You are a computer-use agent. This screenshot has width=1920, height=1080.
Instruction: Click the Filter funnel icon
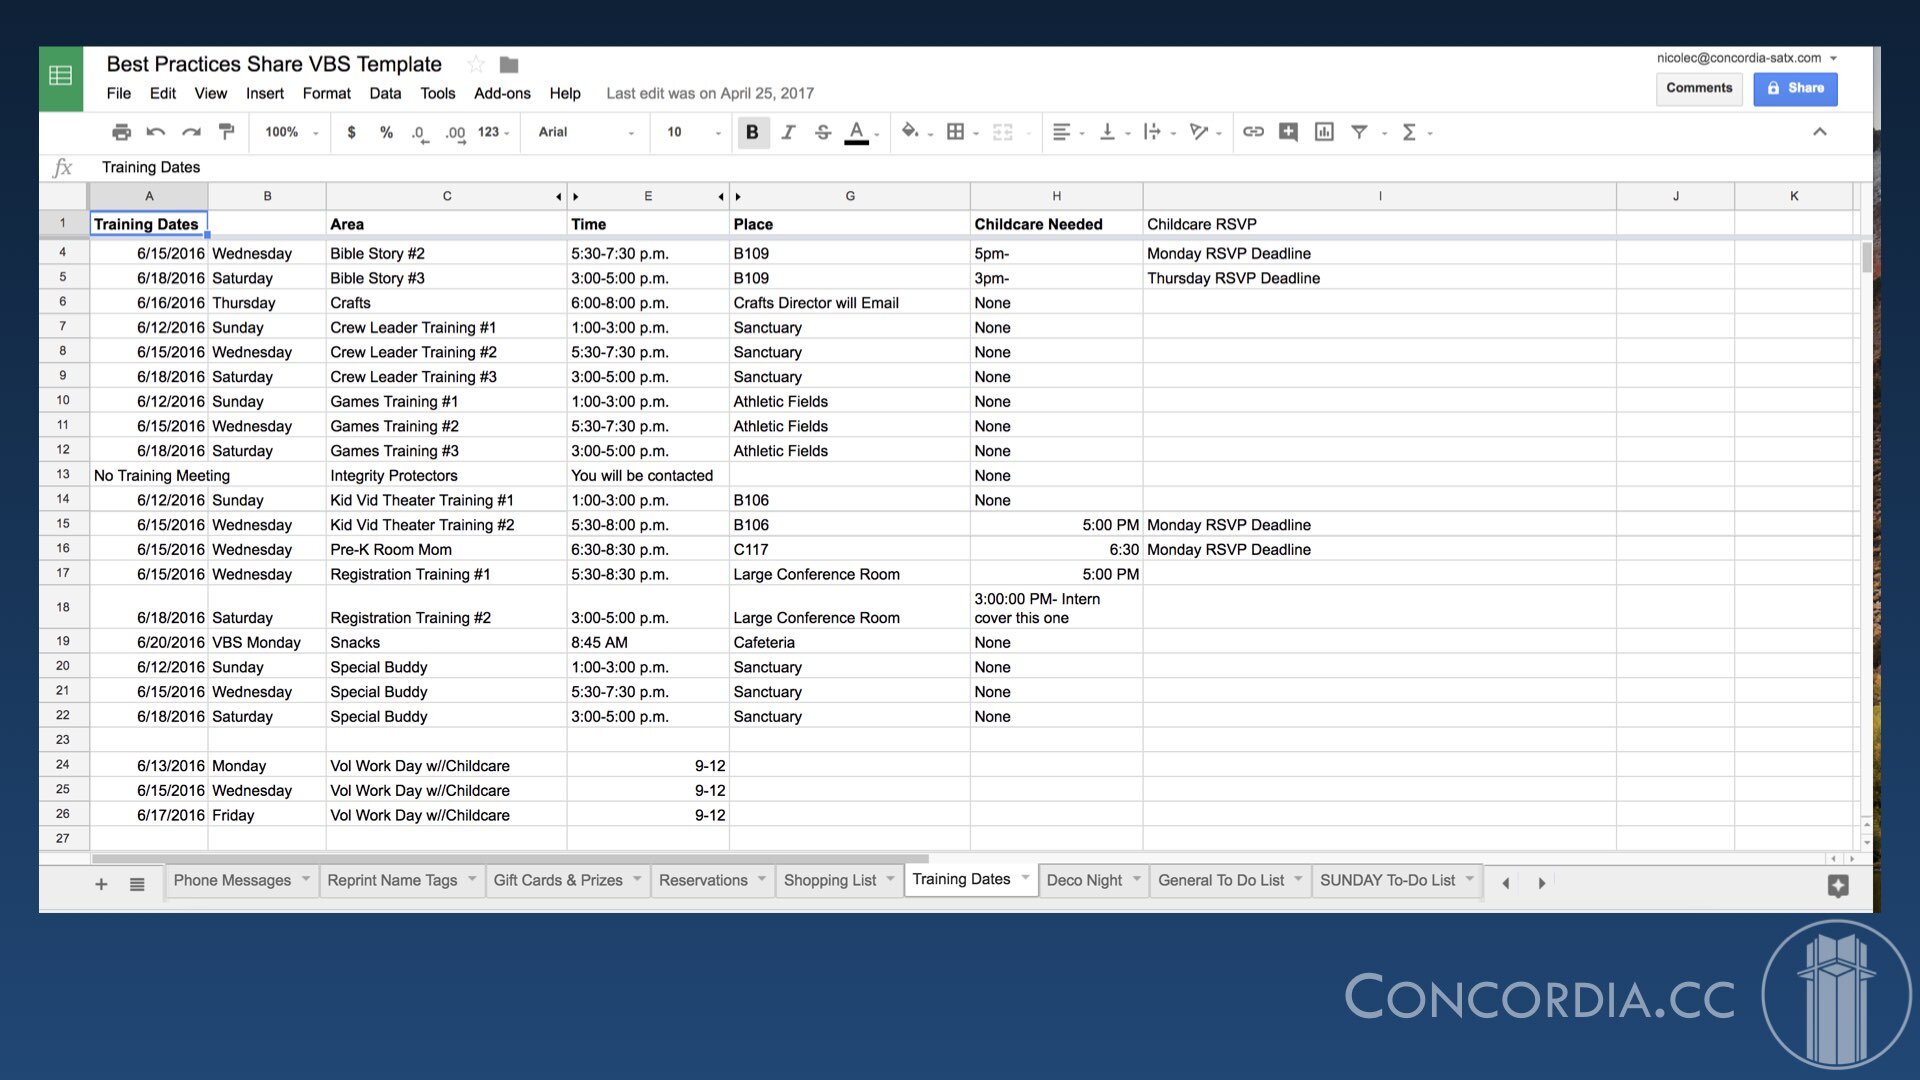click(1359, 132)
